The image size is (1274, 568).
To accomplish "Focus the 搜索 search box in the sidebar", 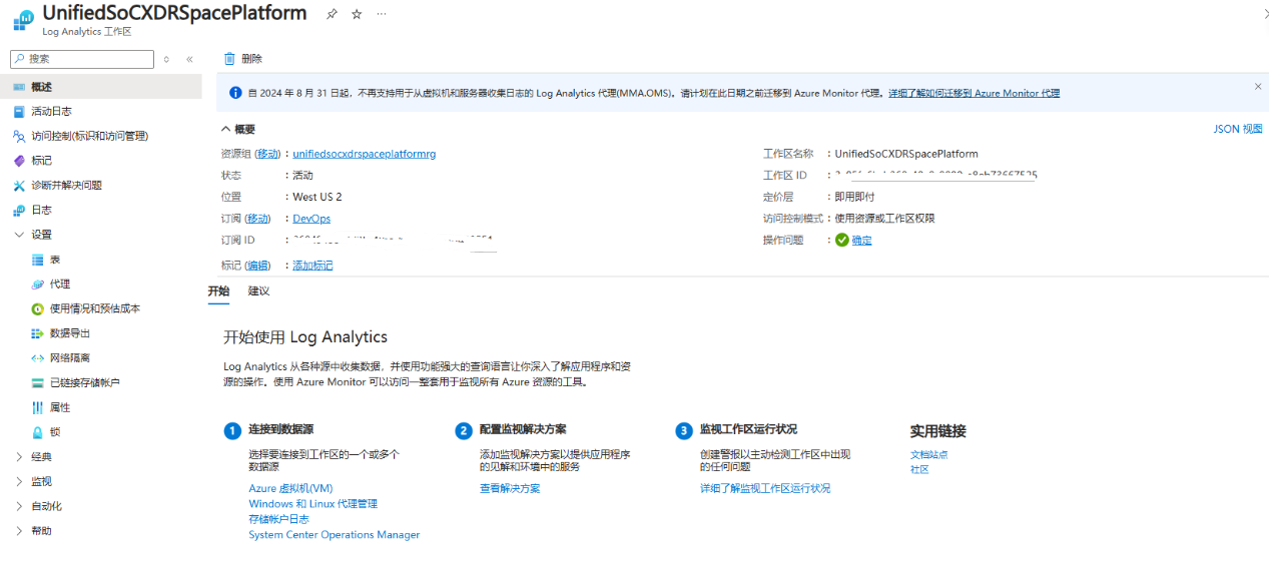I will point(82,59).
